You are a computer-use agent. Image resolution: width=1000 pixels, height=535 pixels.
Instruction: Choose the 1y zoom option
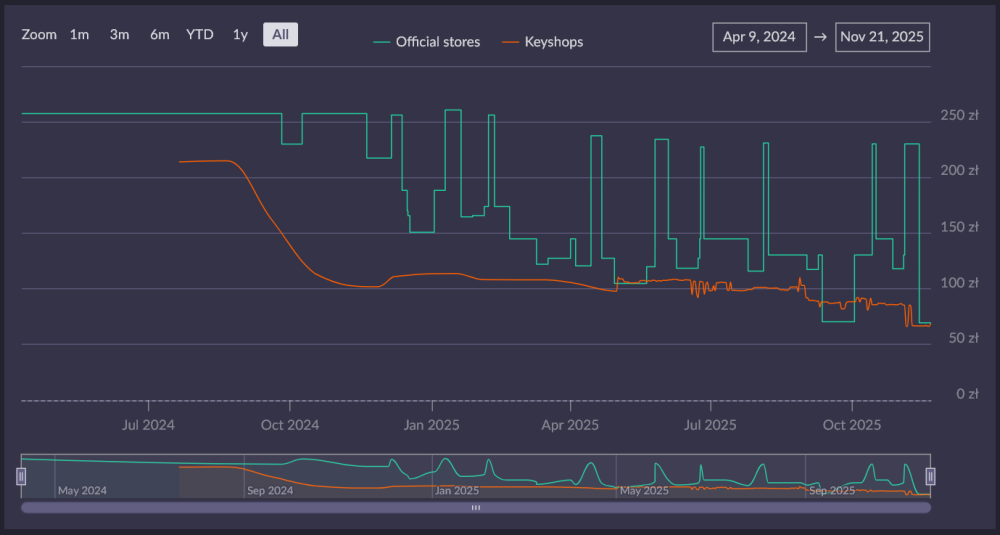point(240,35)
